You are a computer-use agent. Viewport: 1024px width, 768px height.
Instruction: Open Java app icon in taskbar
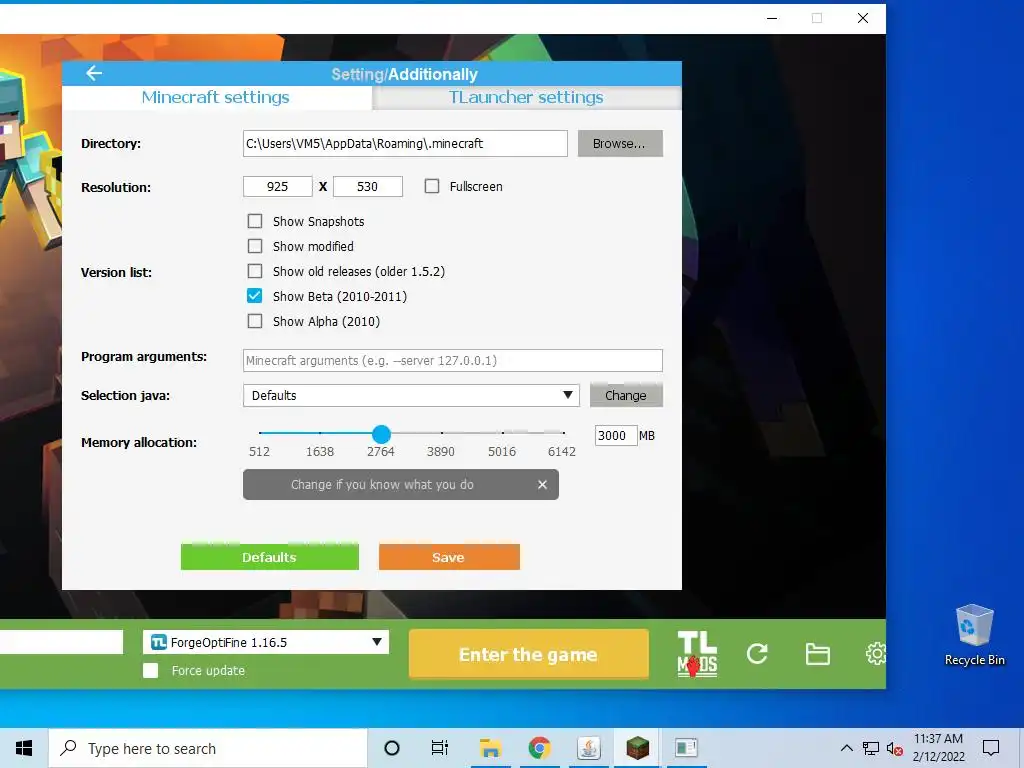pos(588,748)
